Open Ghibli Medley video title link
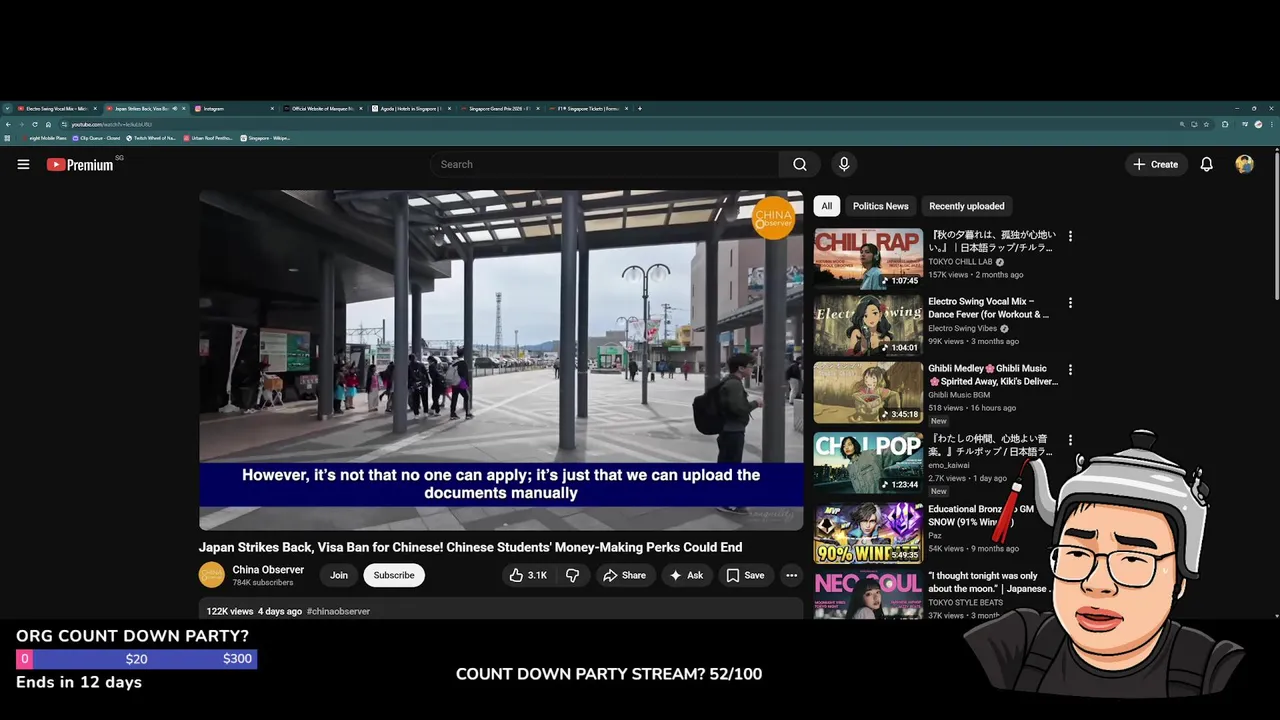This screenshot has height=720, width=1280. pos(993,375)
